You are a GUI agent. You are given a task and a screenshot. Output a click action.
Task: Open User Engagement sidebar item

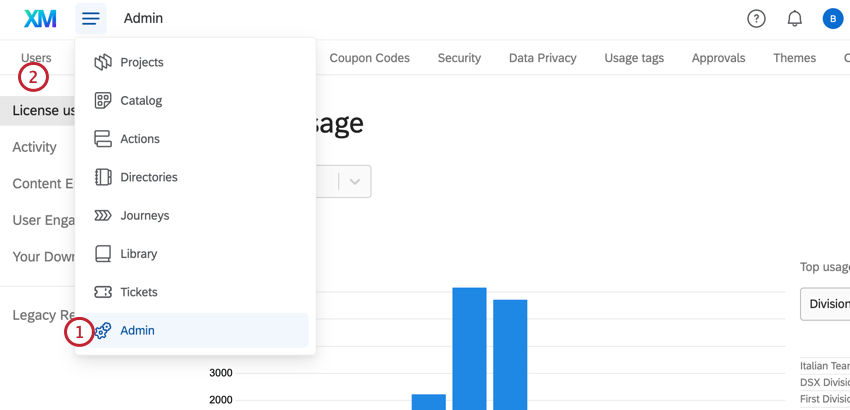point(43,220)
